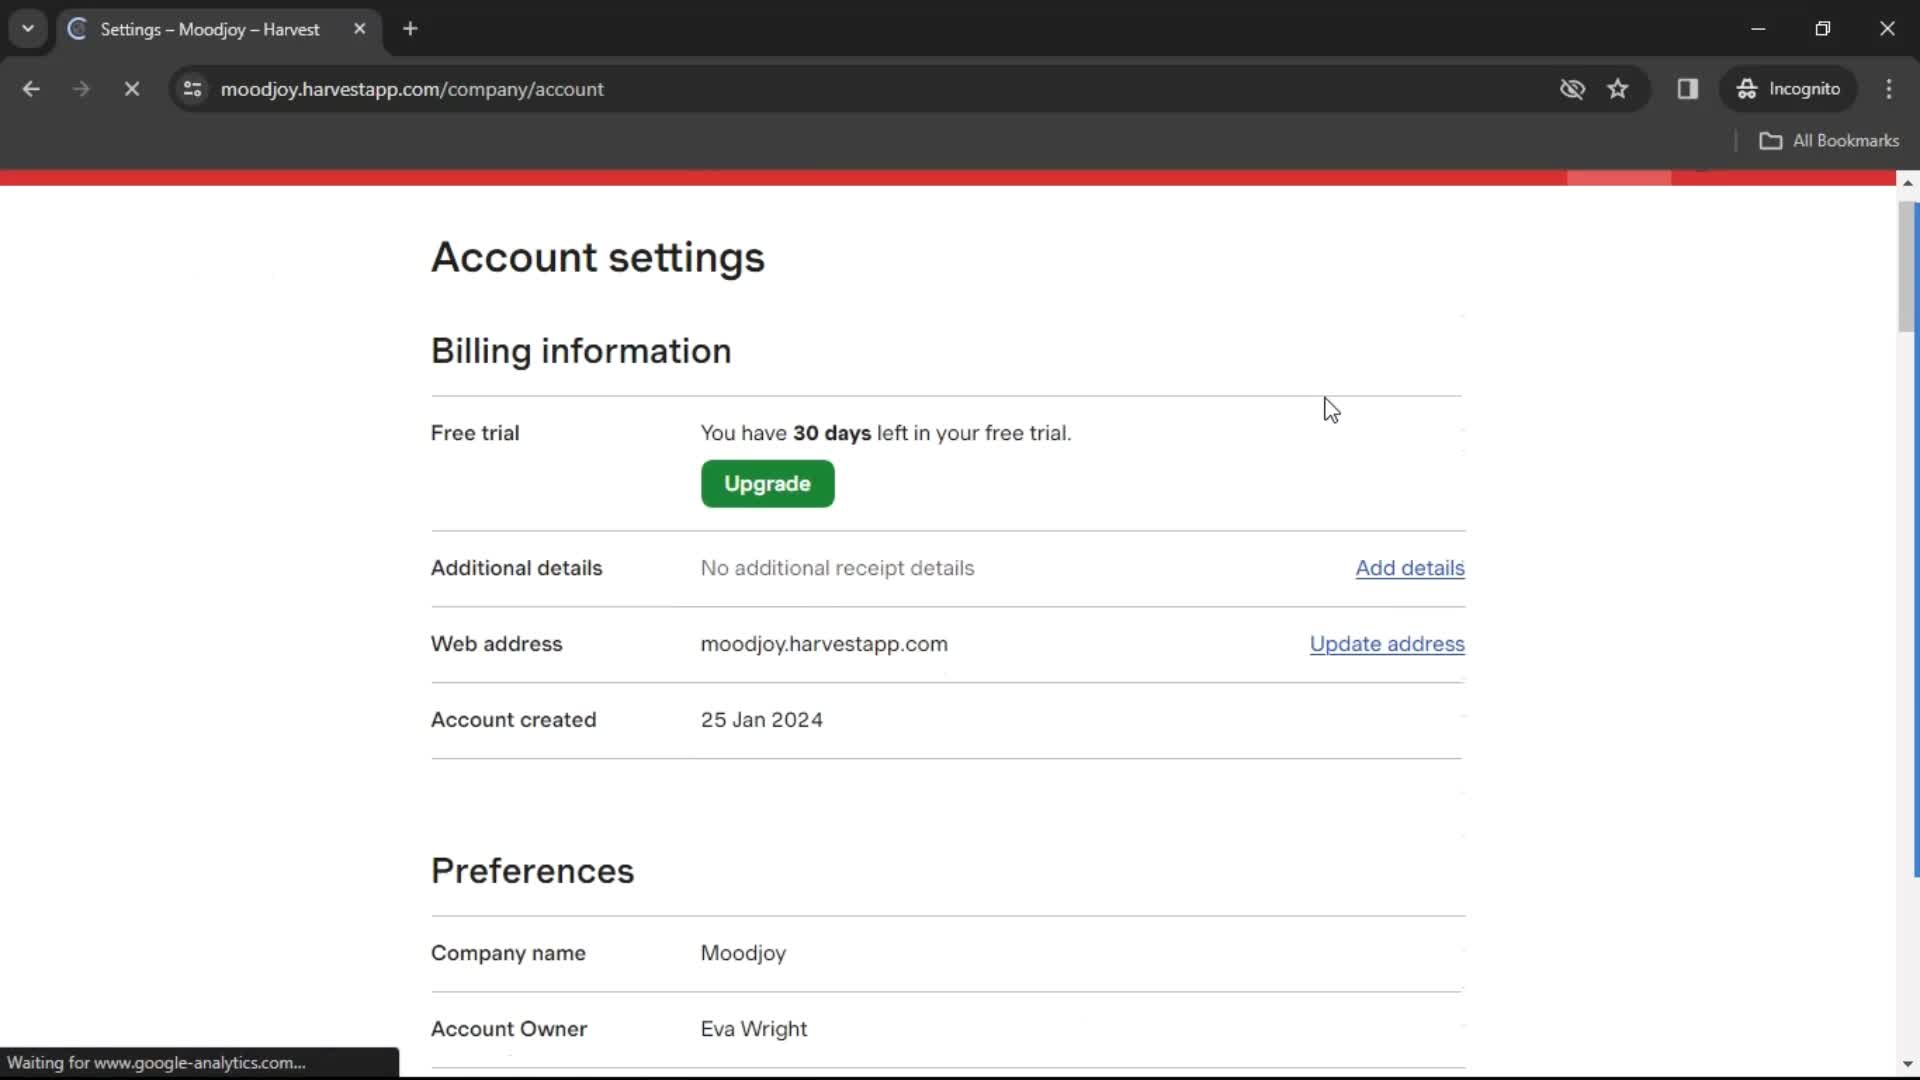Click the 'Additional details' row label
The height and width of the screenshot is (1080, 1920).
pyautogui.click(x=517, y=568)
